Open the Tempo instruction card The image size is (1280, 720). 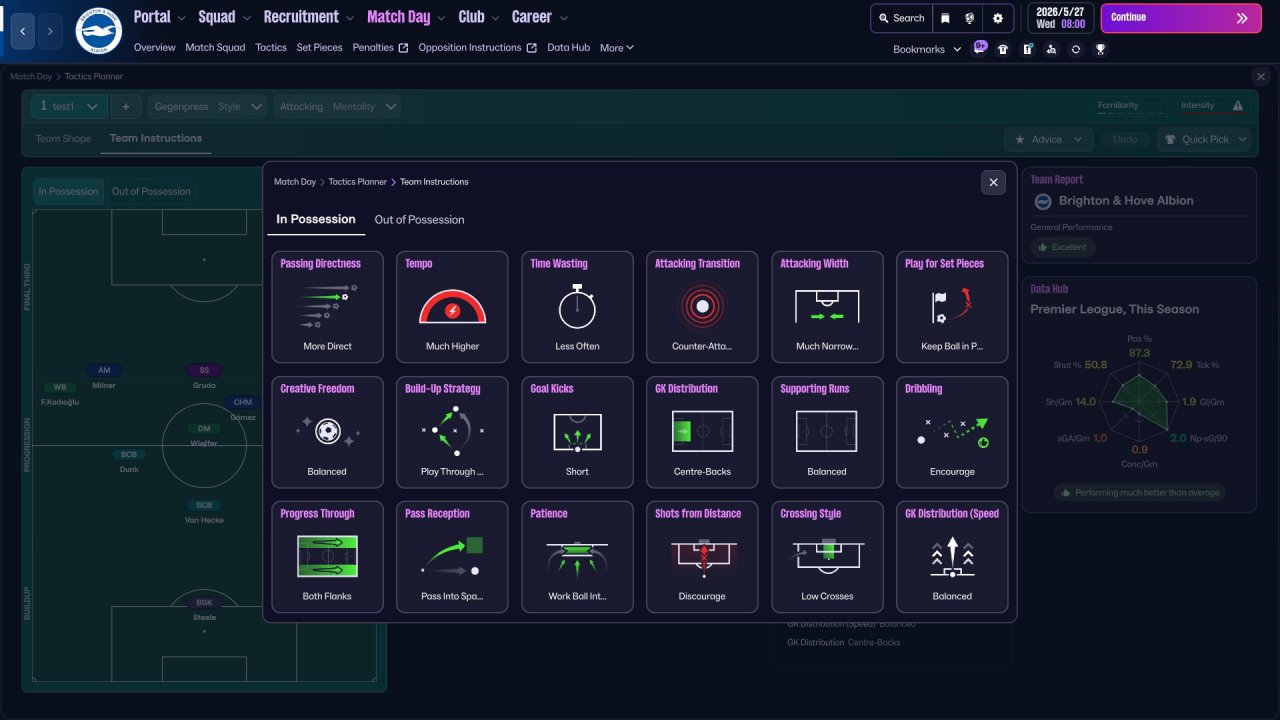(x=452, y=307)
